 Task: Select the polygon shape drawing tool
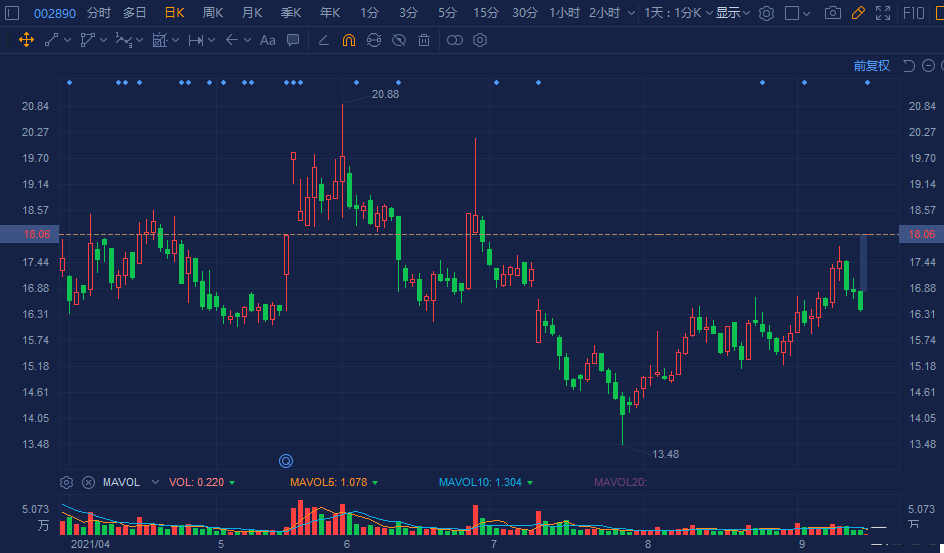point(88,40)
